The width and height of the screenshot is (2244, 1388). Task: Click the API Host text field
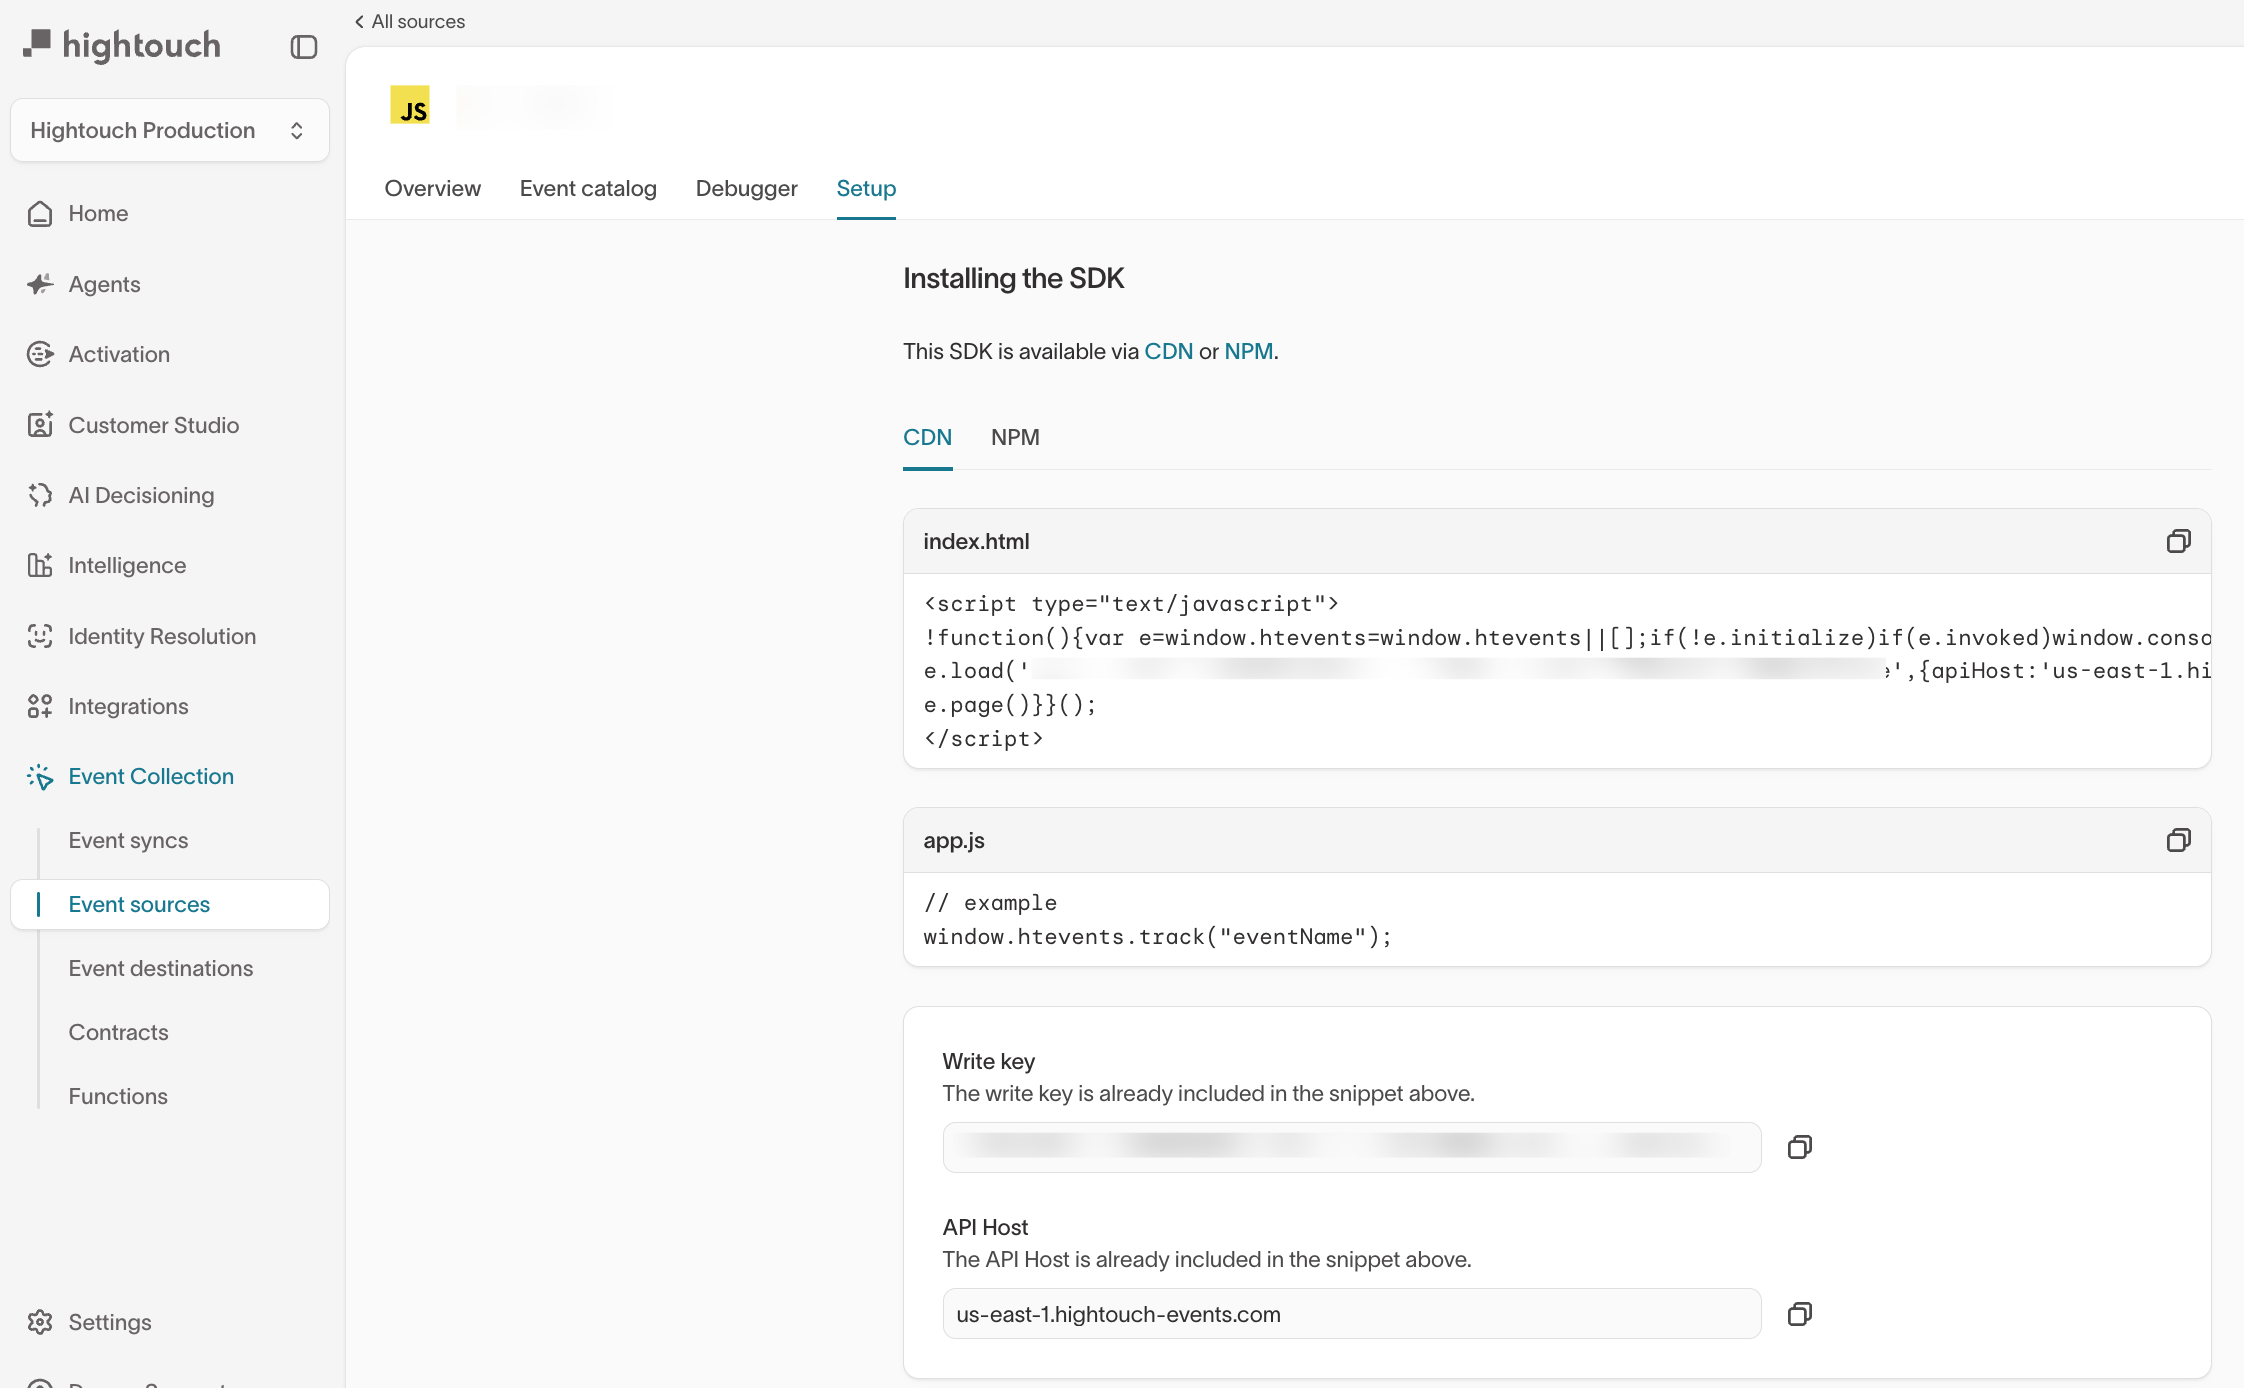[1350, 1314]
